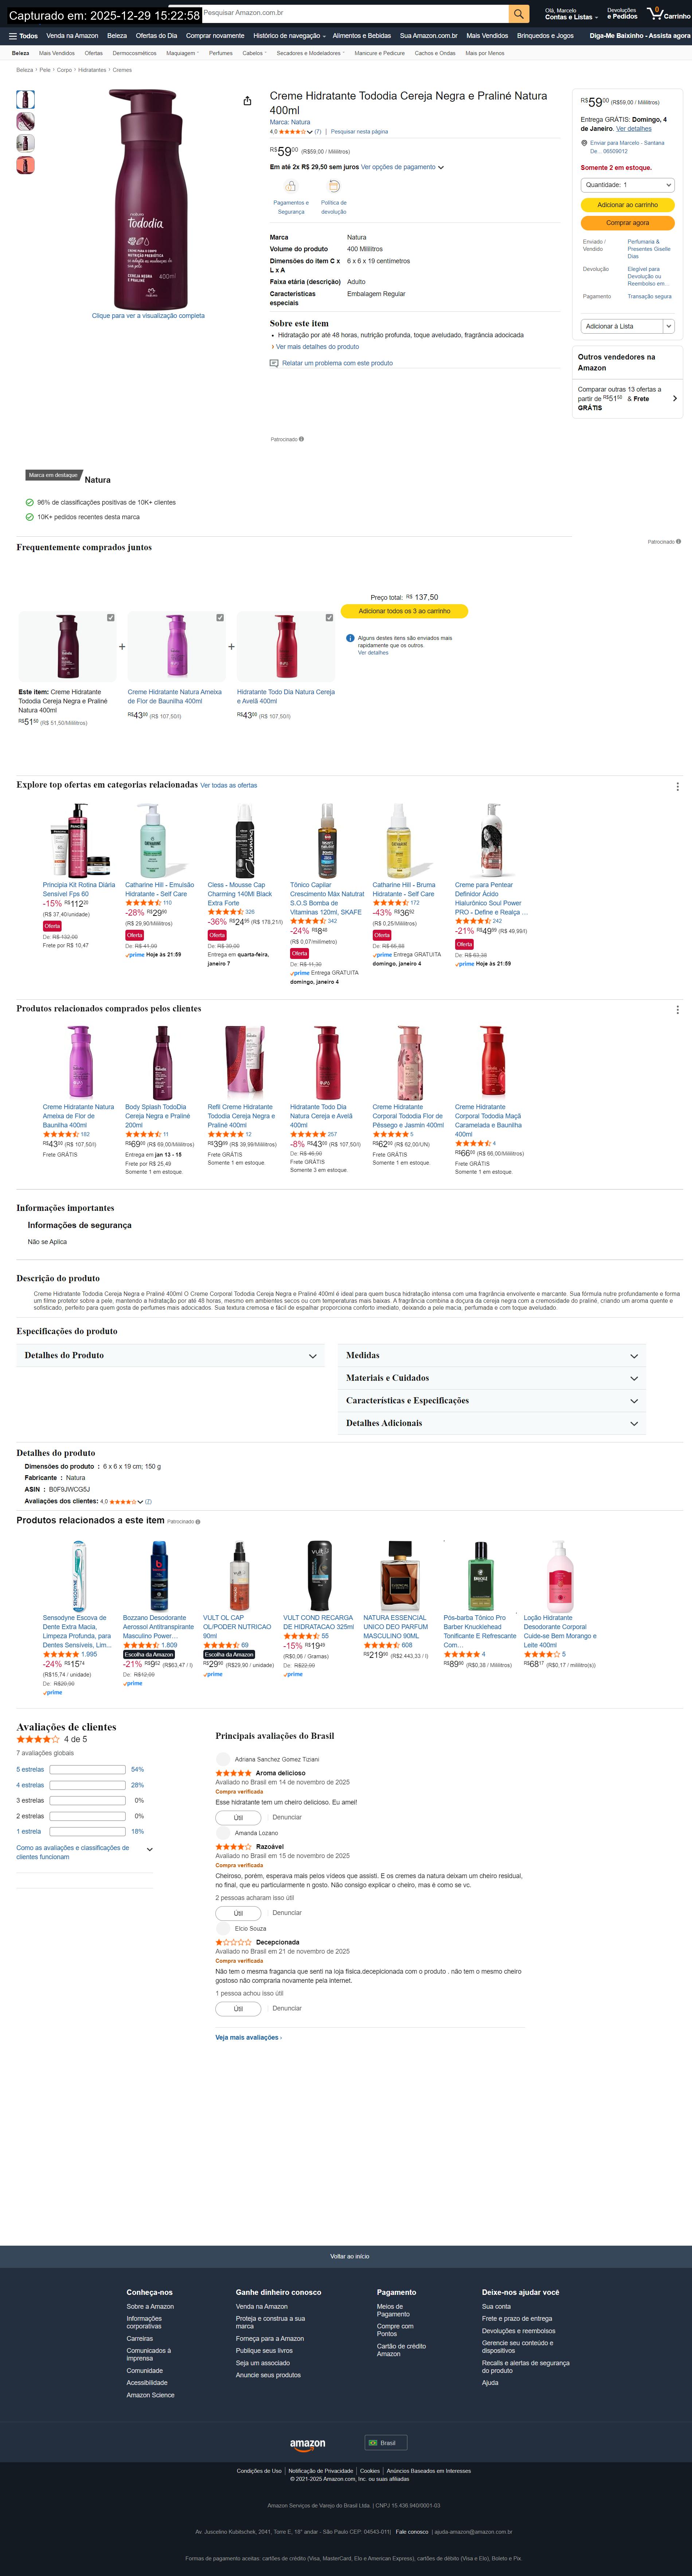Click the Comprar agora button
692x2576 pixels.
coord(628,223)
